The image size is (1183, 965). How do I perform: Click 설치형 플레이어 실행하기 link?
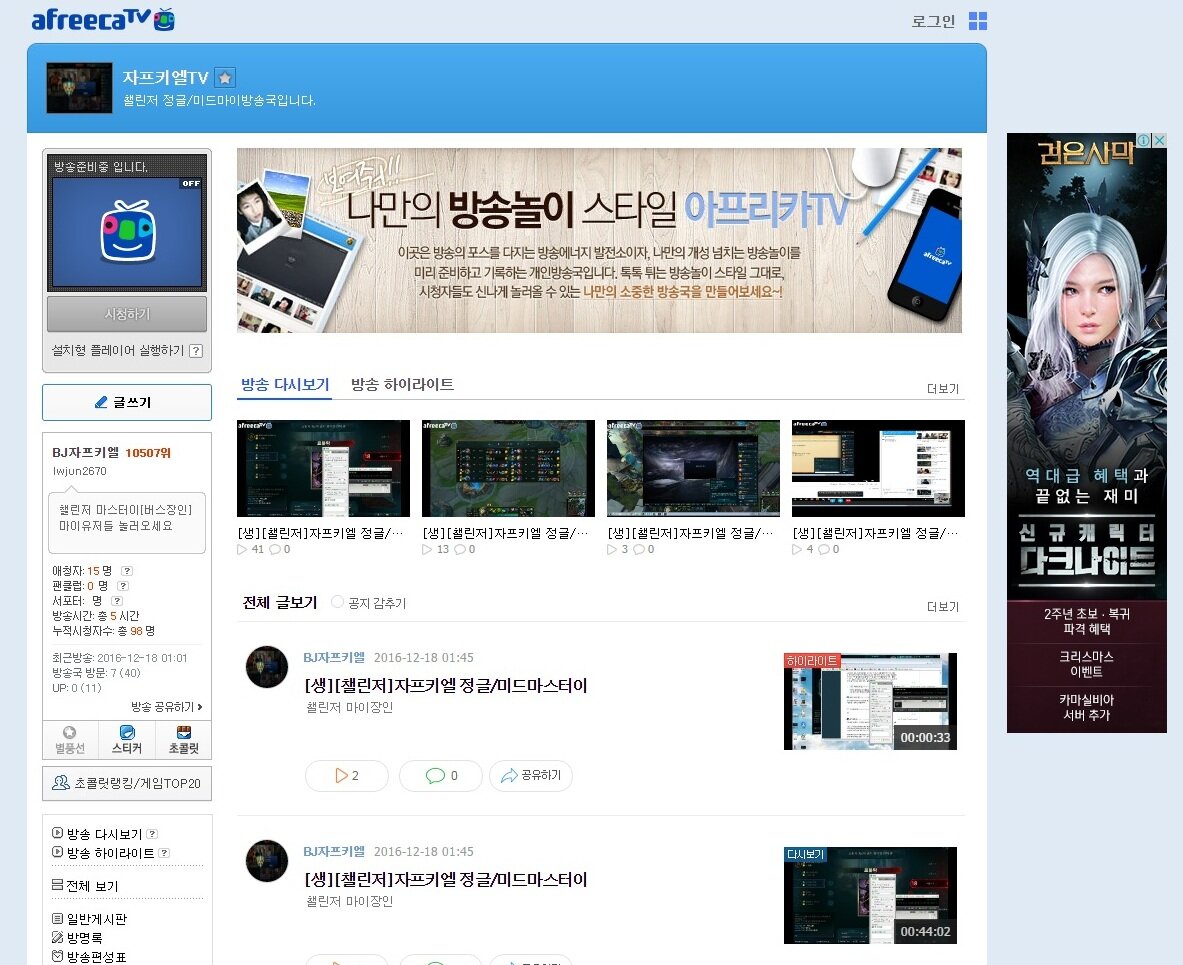coord(117,351)
